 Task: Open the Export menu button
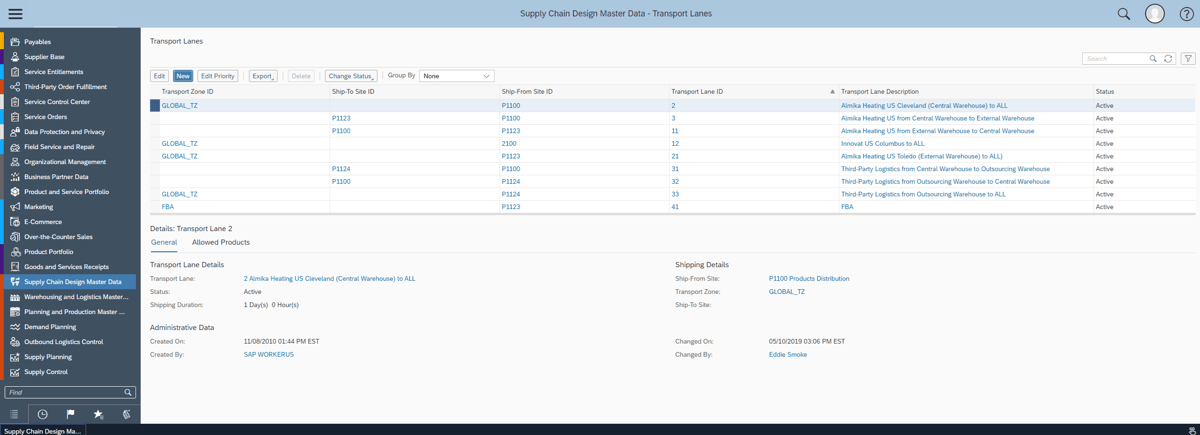263,76
